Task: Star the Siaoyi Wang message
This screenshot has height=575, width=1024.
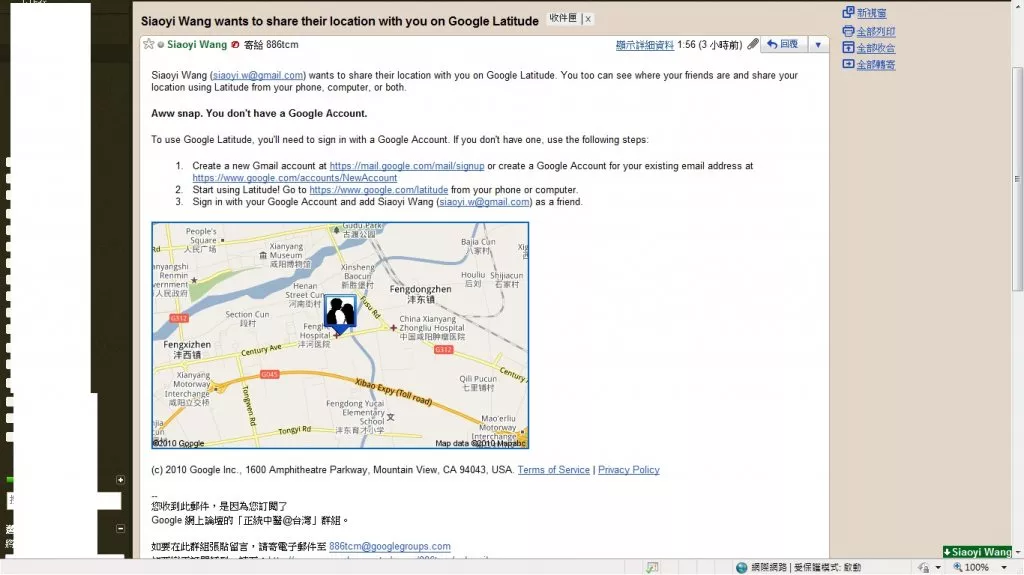Action: pos(148,44)
